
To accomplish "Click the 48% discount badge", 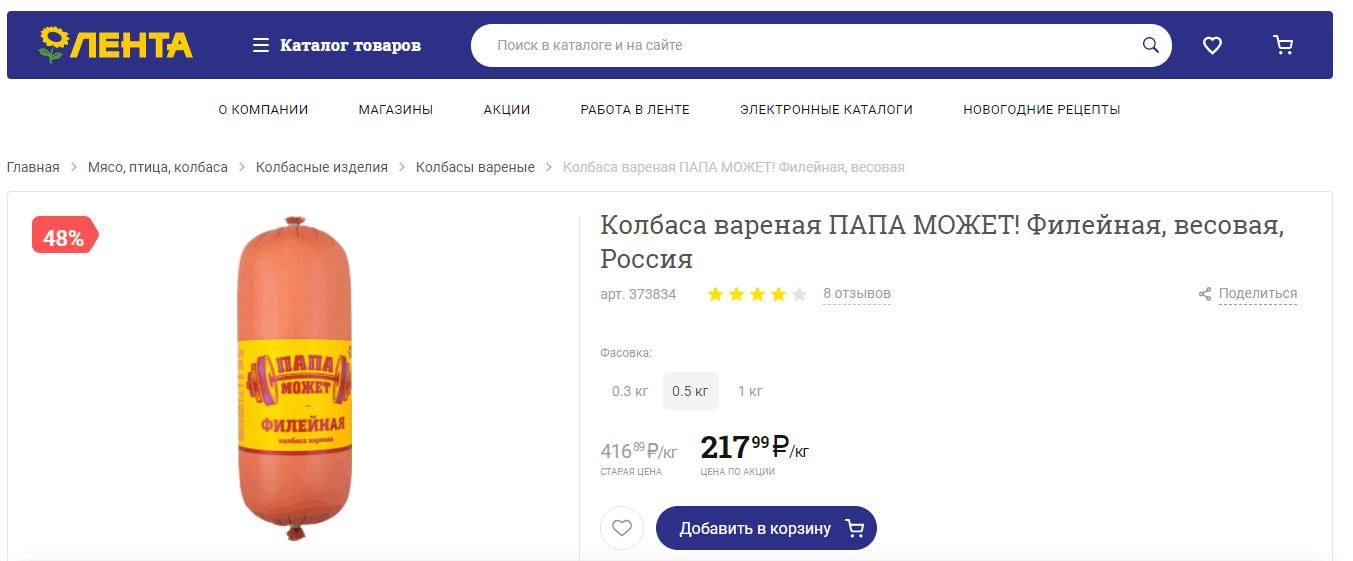I will (x=65, y=238).
